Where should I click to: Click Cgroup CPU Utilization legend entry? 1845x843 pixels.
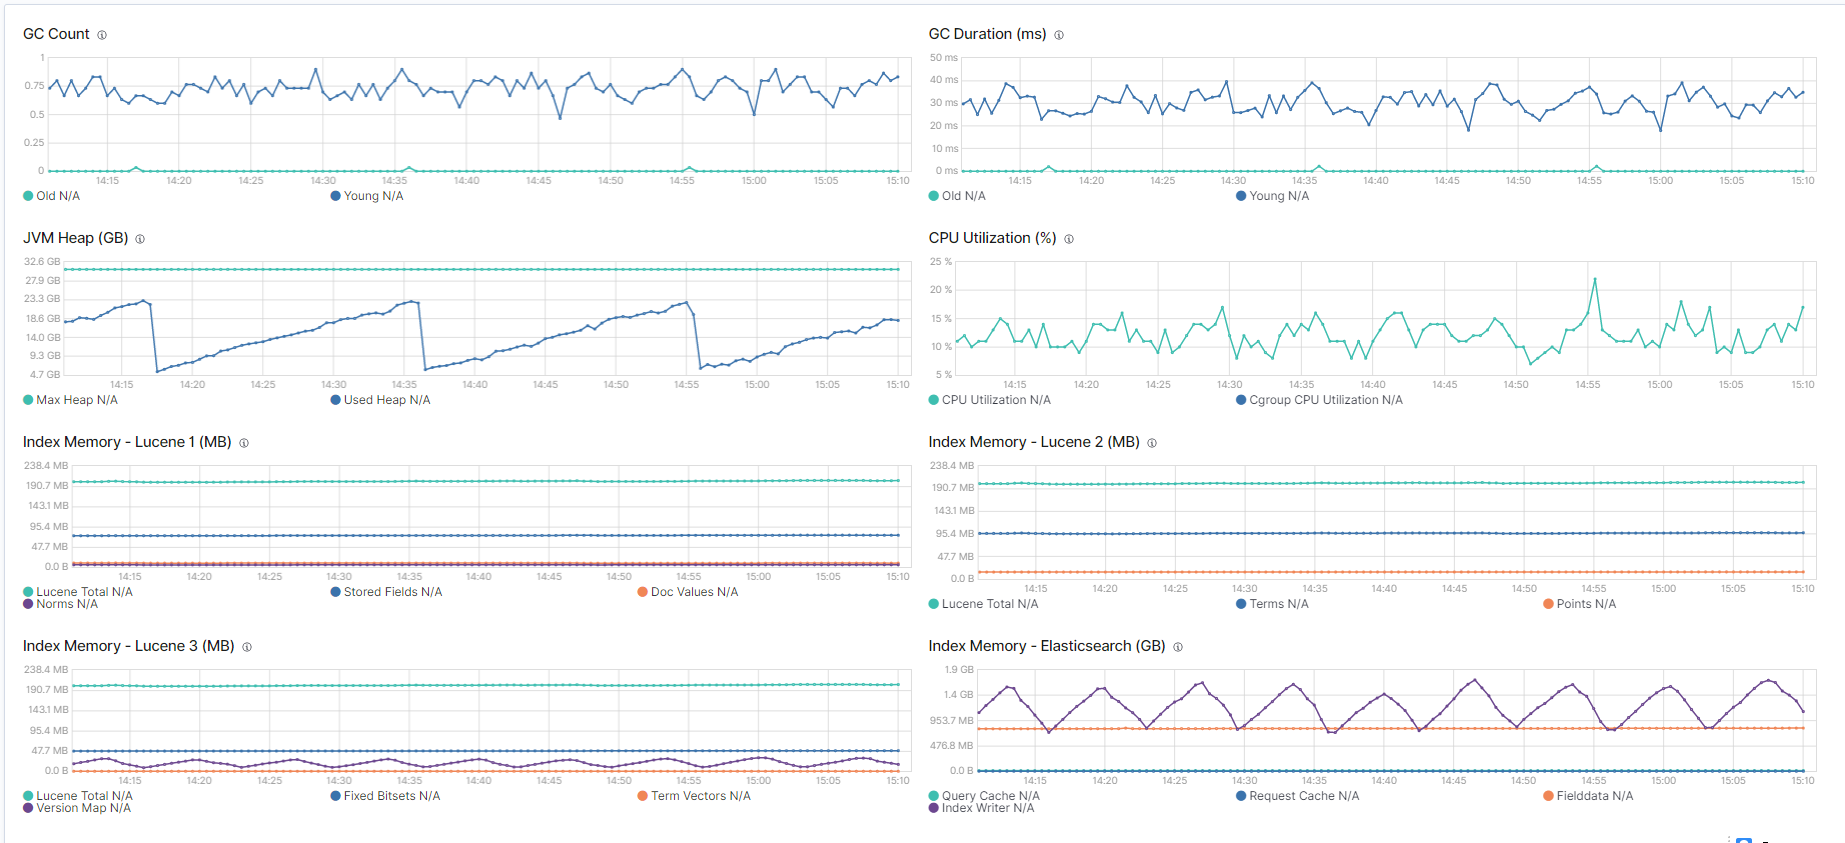1320,400
